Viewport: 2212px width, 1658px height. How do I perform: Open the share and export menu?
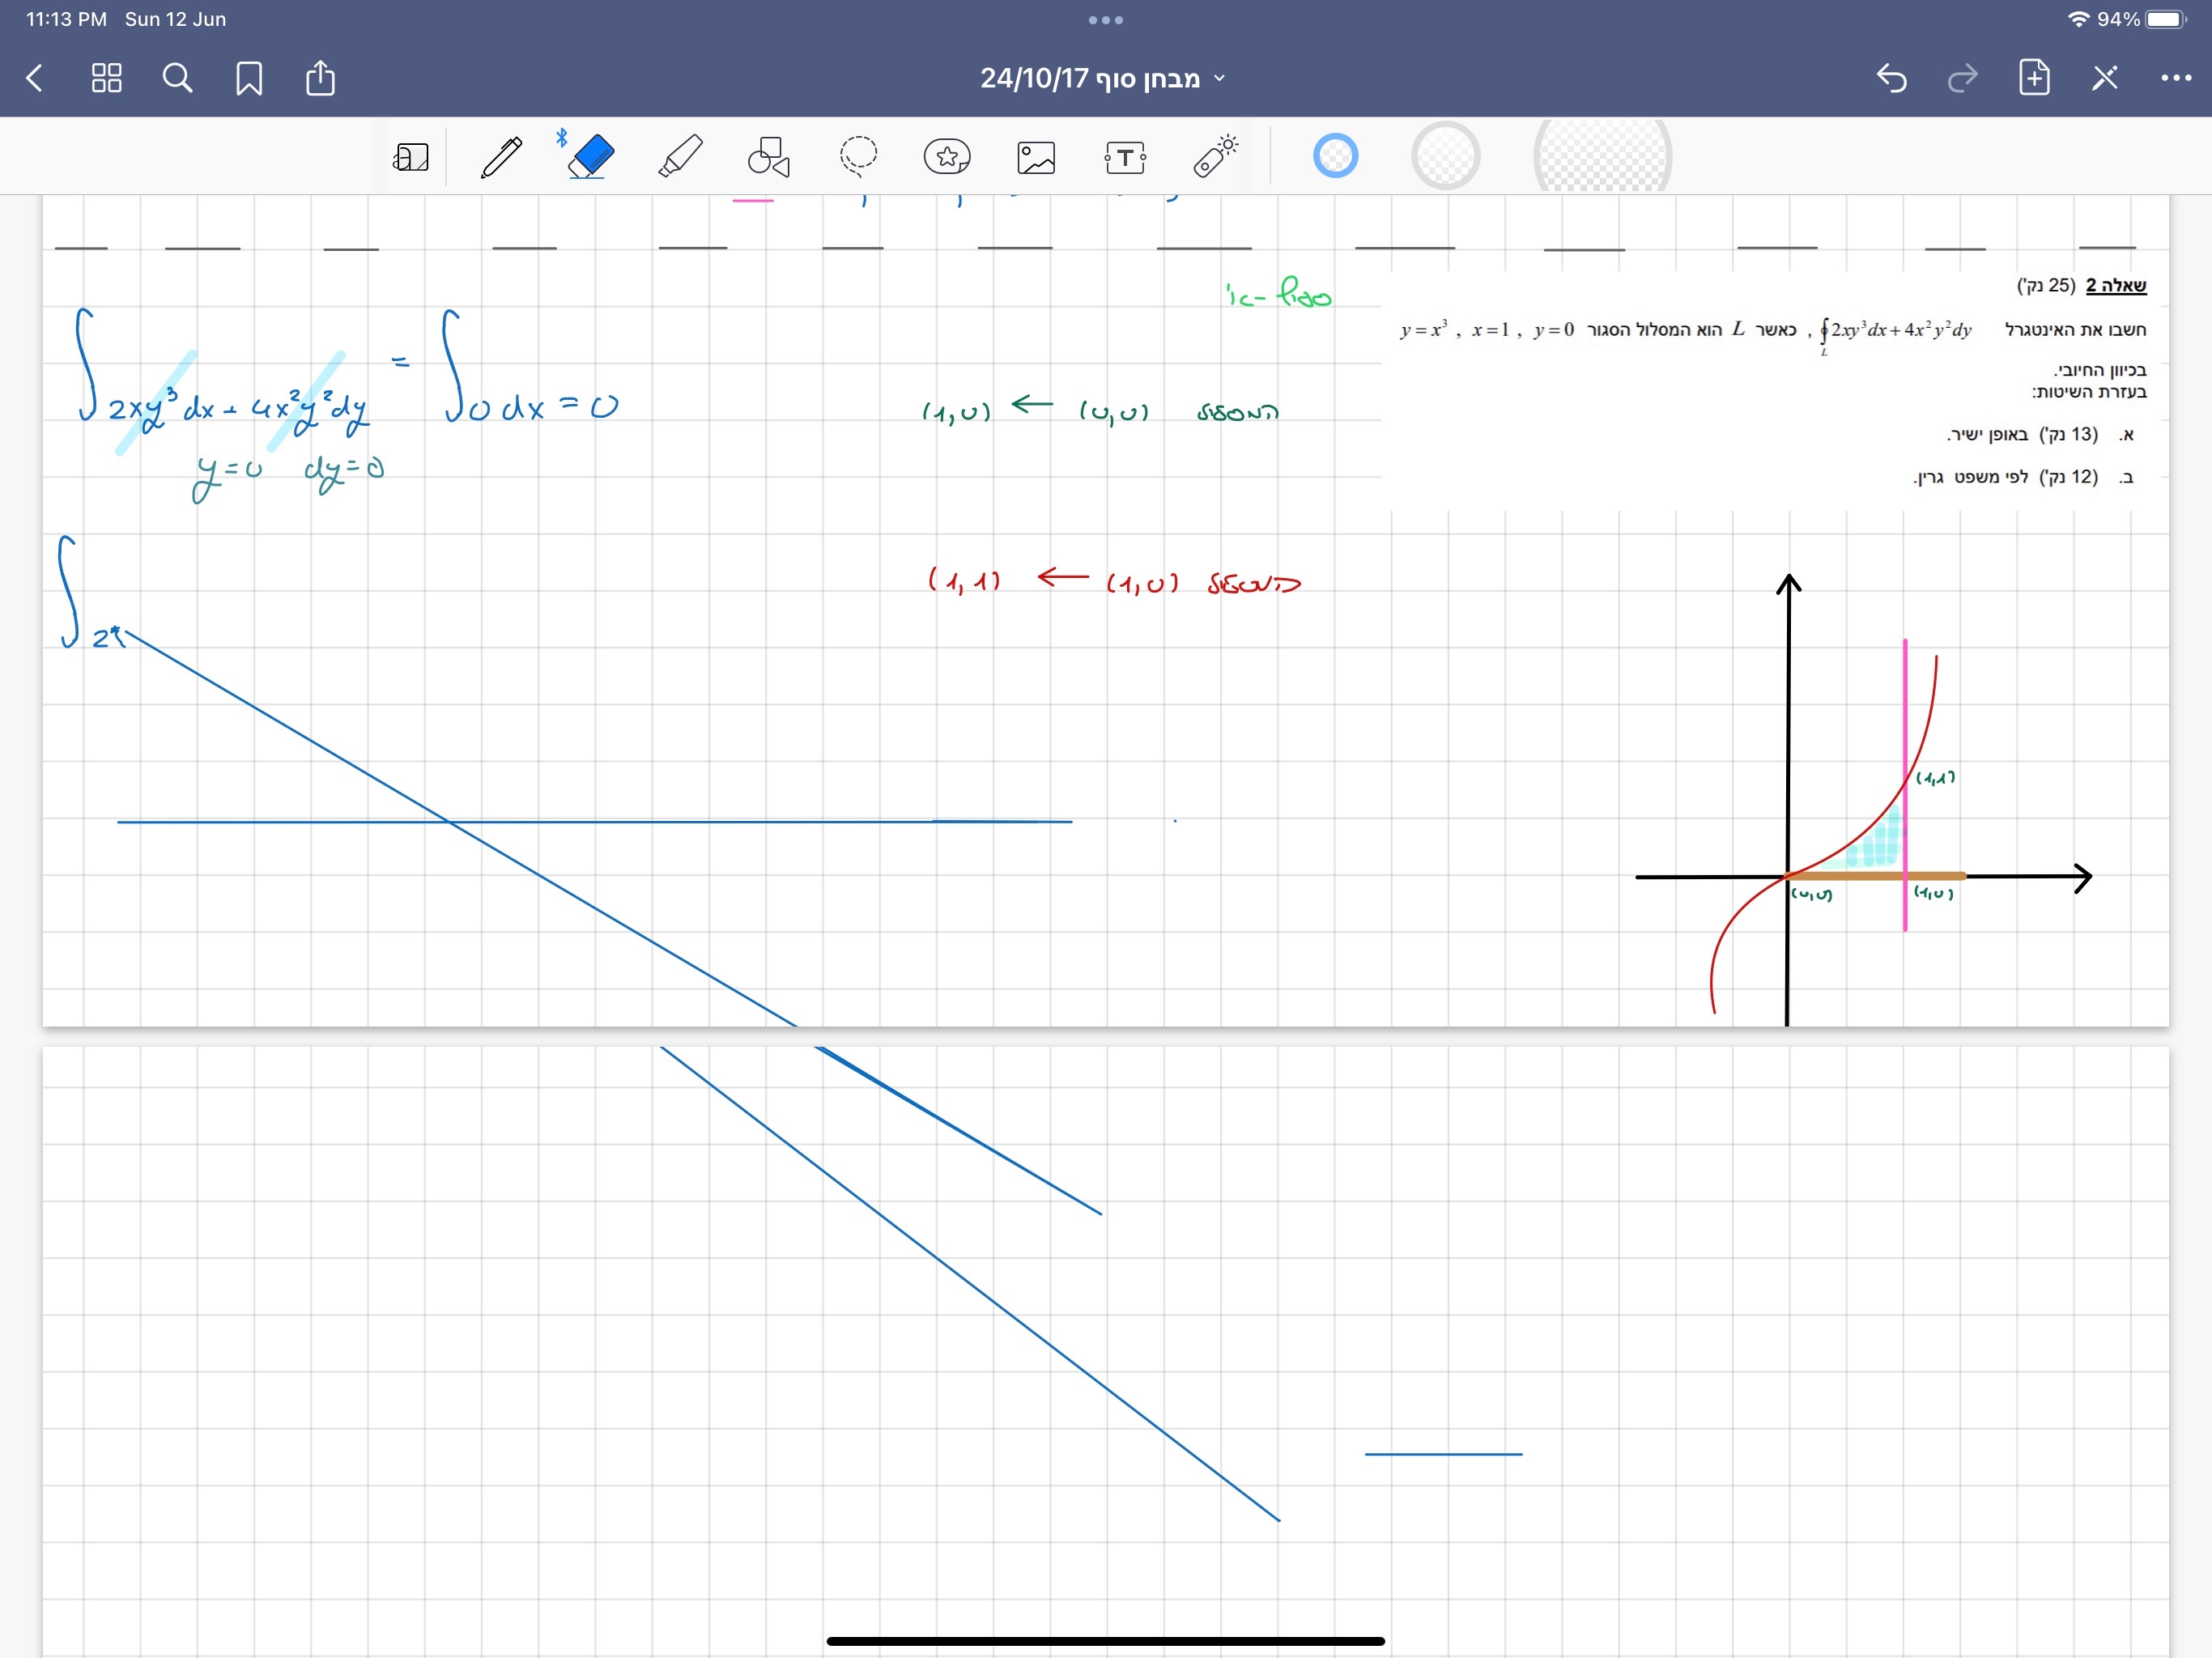320,78
